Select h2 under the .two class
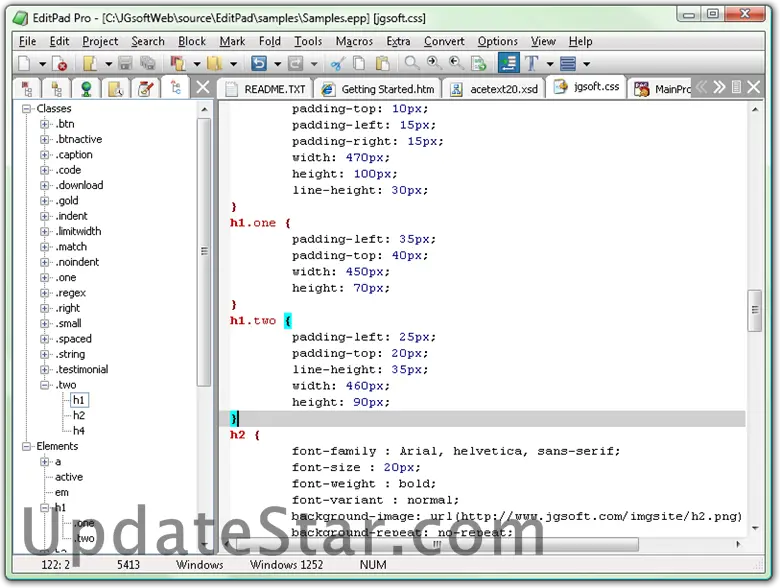The height and width of the screenshot is (588, 780). click(79, 415)
